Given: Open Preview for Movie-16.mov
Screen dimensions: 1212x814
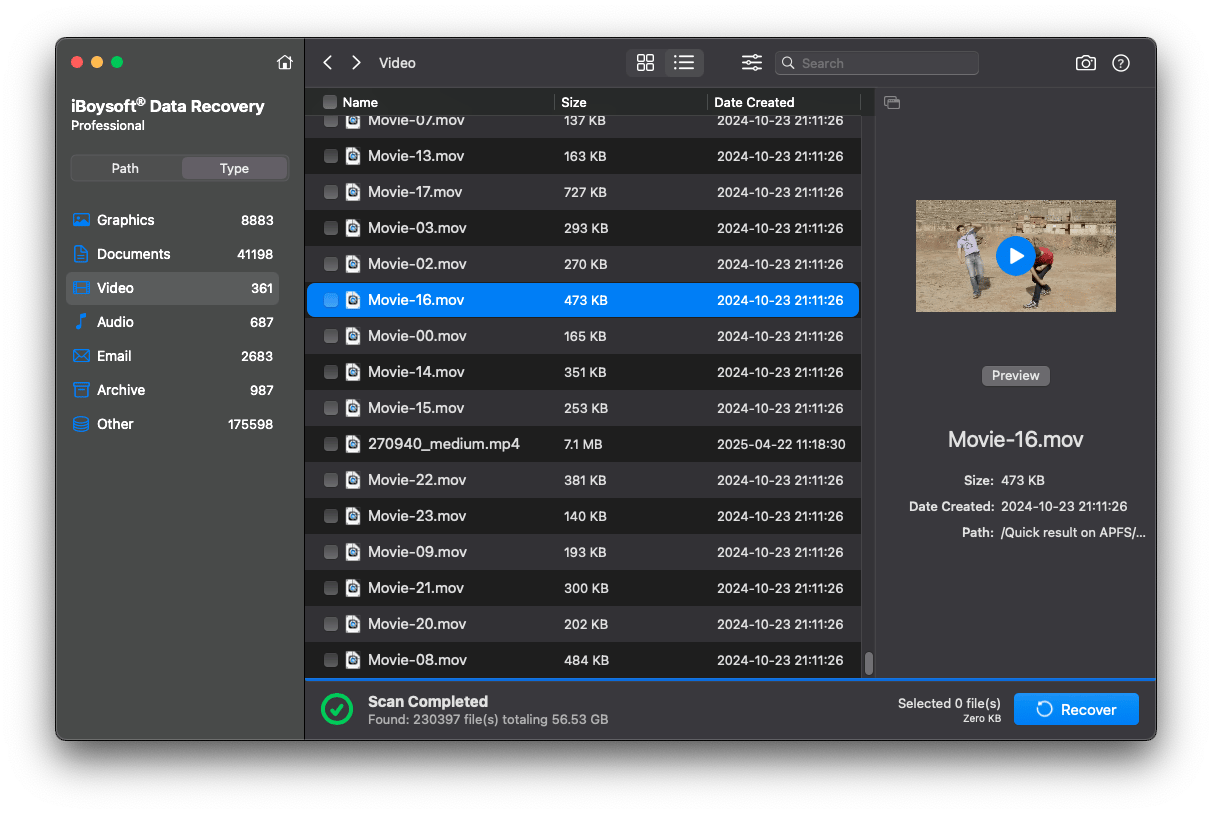Looking at the screenshot, I should point(1015,375).
